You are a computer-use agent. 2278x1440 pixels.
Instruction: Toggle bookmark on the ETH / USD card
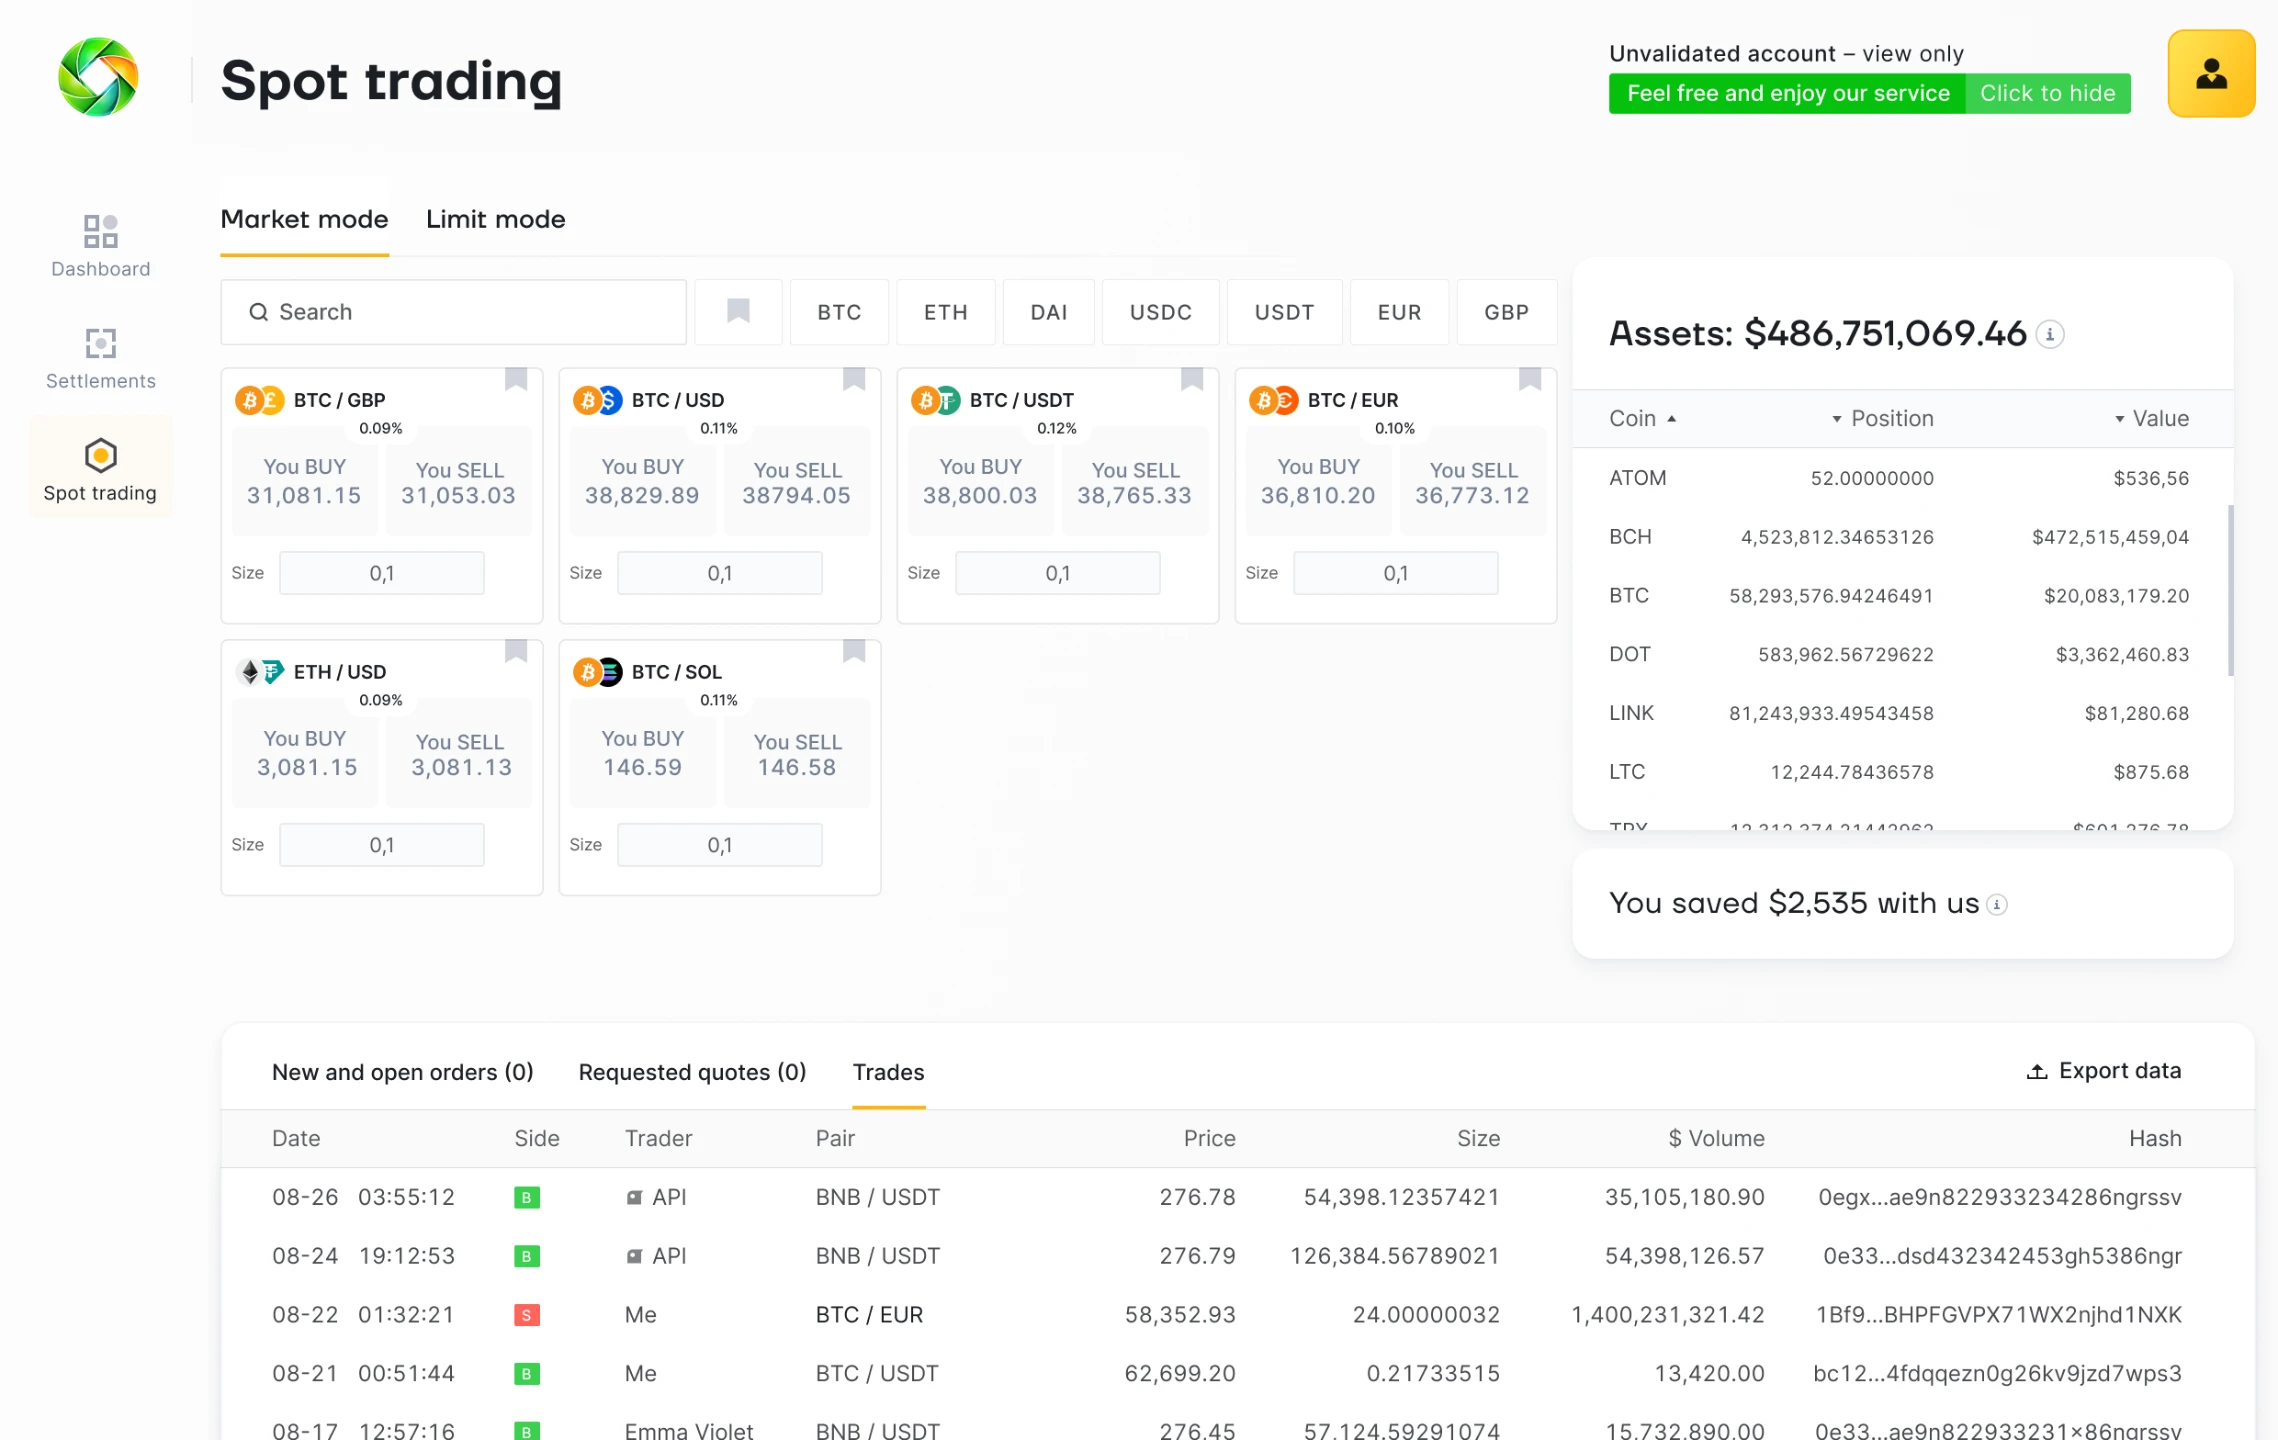(515, 652)
